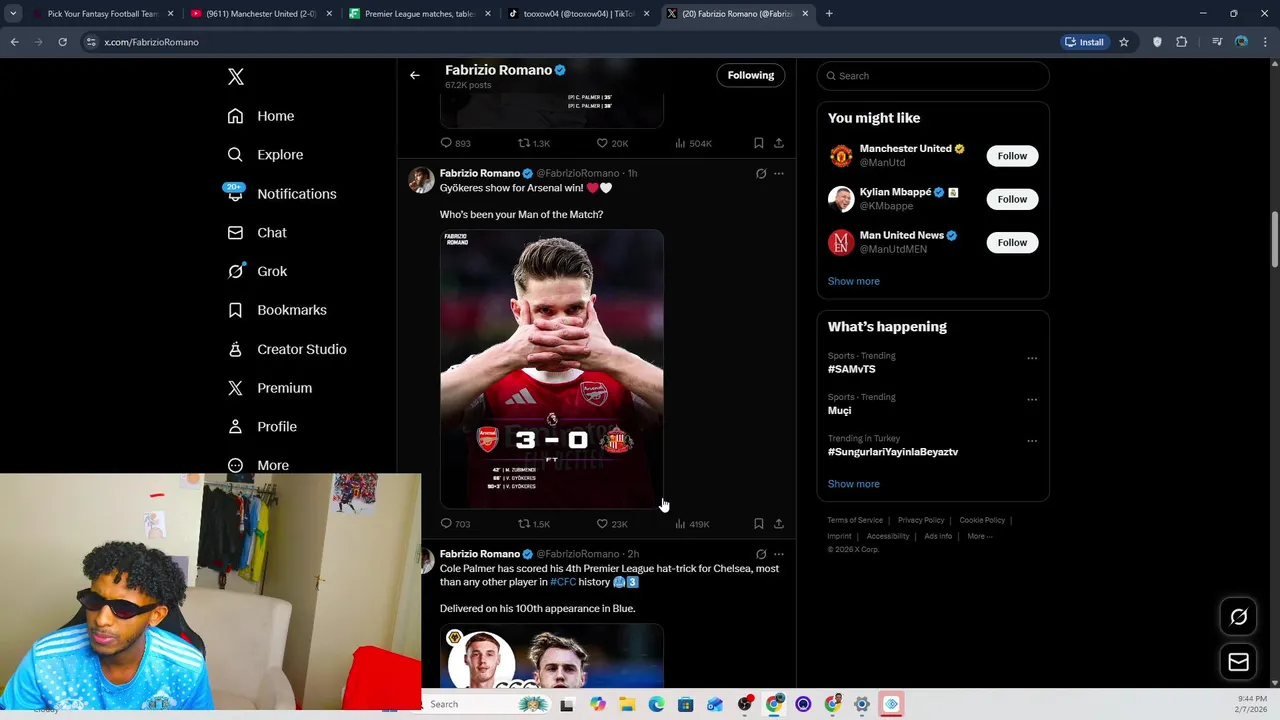Open more menu on Cole Palmer post
Viewport: 1280px width, 720px height.
779,554
